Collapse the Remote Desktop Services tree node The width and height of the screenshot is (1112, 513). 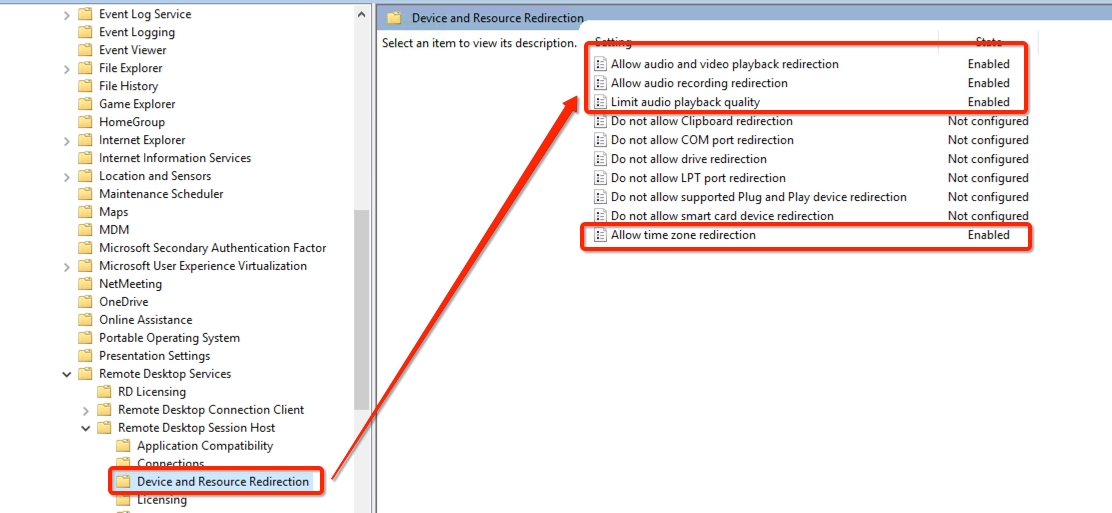coord(67,374)
